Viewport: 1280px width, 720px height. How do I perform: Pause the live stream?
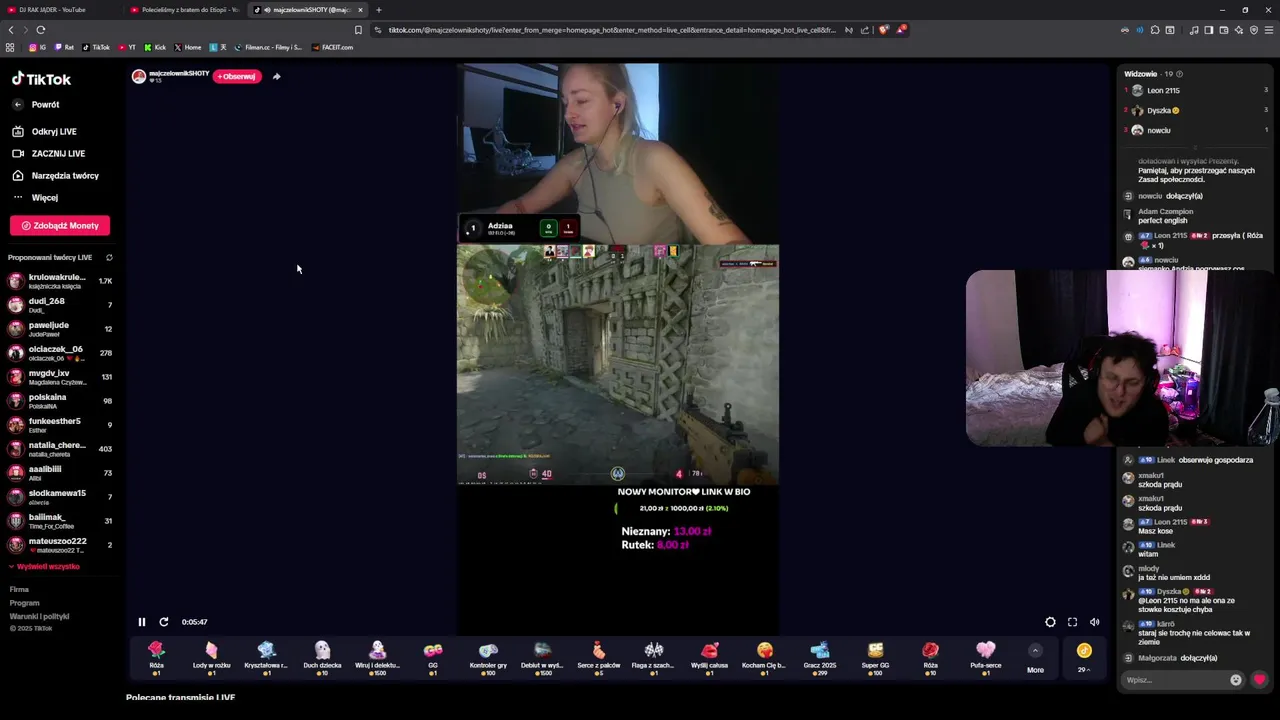[142, 622]
